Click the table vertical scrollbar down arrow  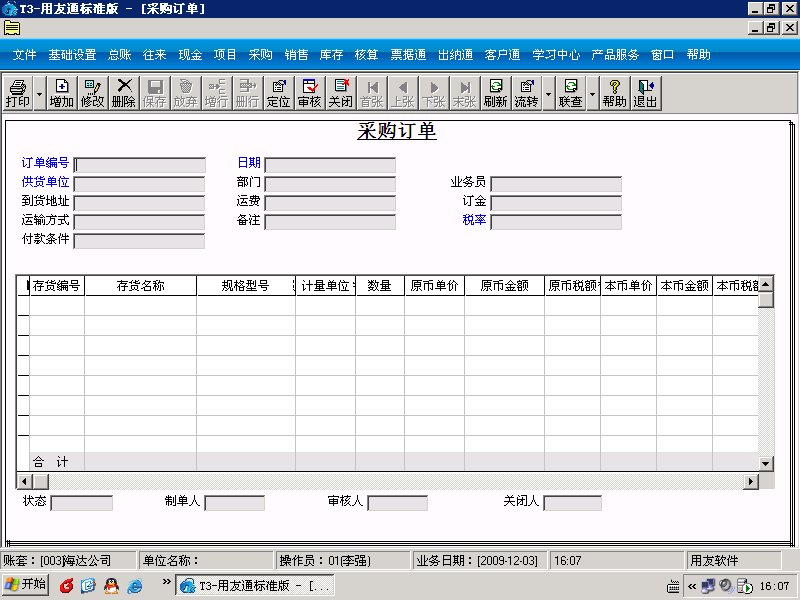[x=766, y=463]
